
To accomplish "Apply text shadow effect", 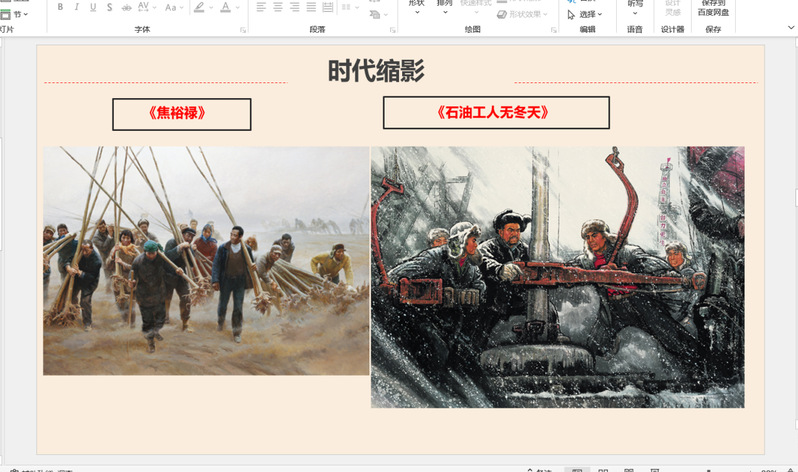I will click(109, 7).
